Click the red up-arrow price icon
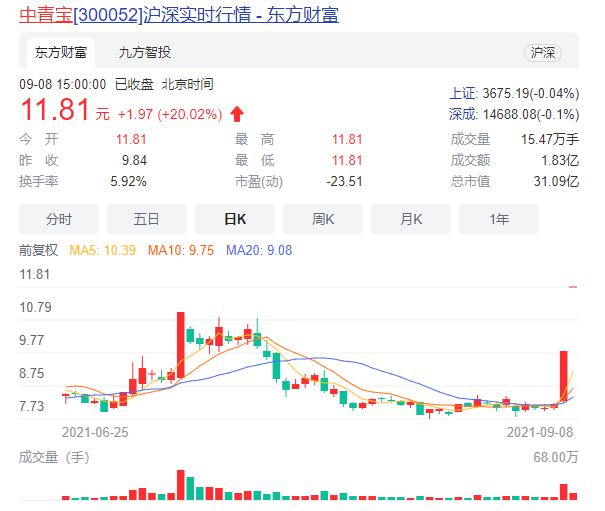 [237, 114]
